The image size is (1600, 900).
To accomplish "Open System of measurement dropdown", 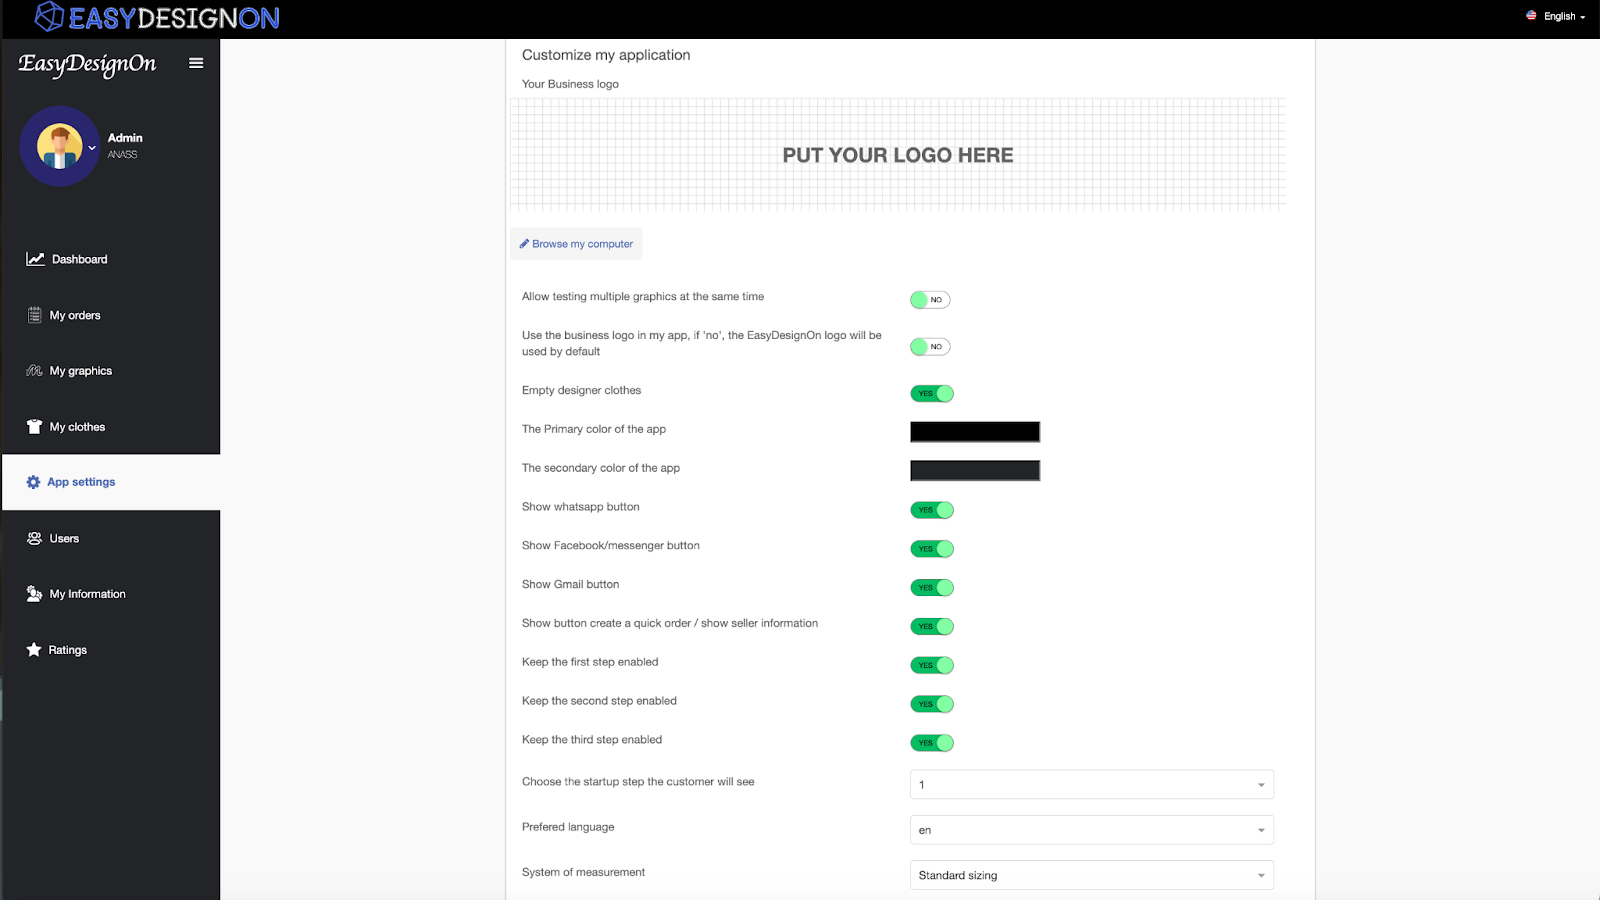I will (1091, 875).
